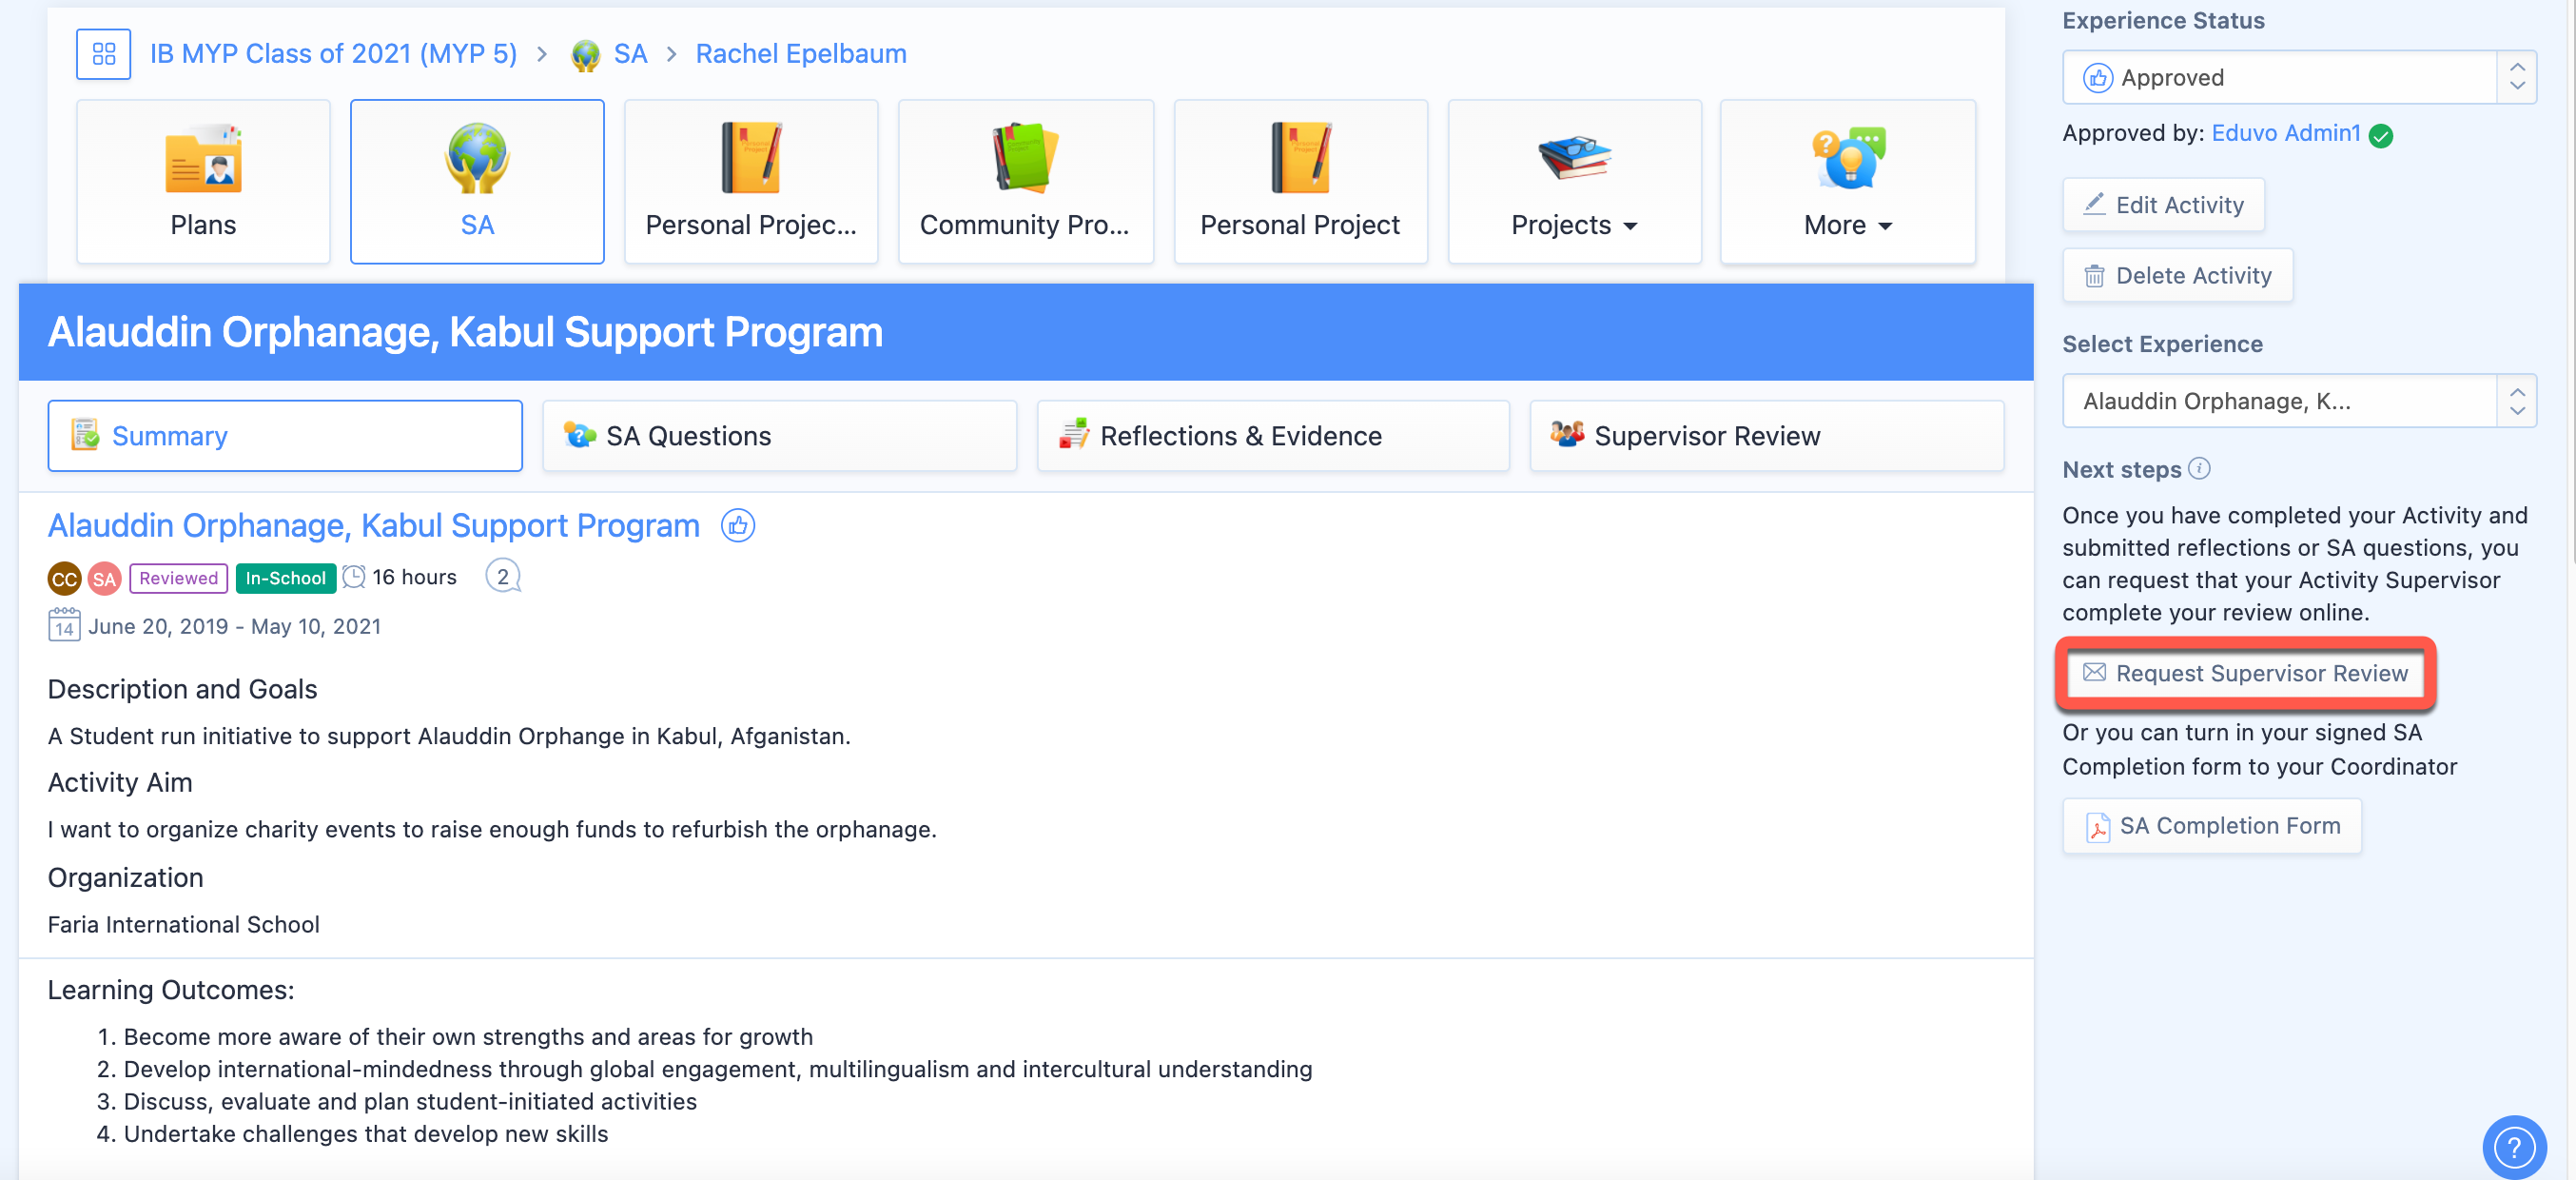The height and width of the screenshot is (1180, 2576).
Task: Open the Plans tile
Action: (x=203, y=181)
